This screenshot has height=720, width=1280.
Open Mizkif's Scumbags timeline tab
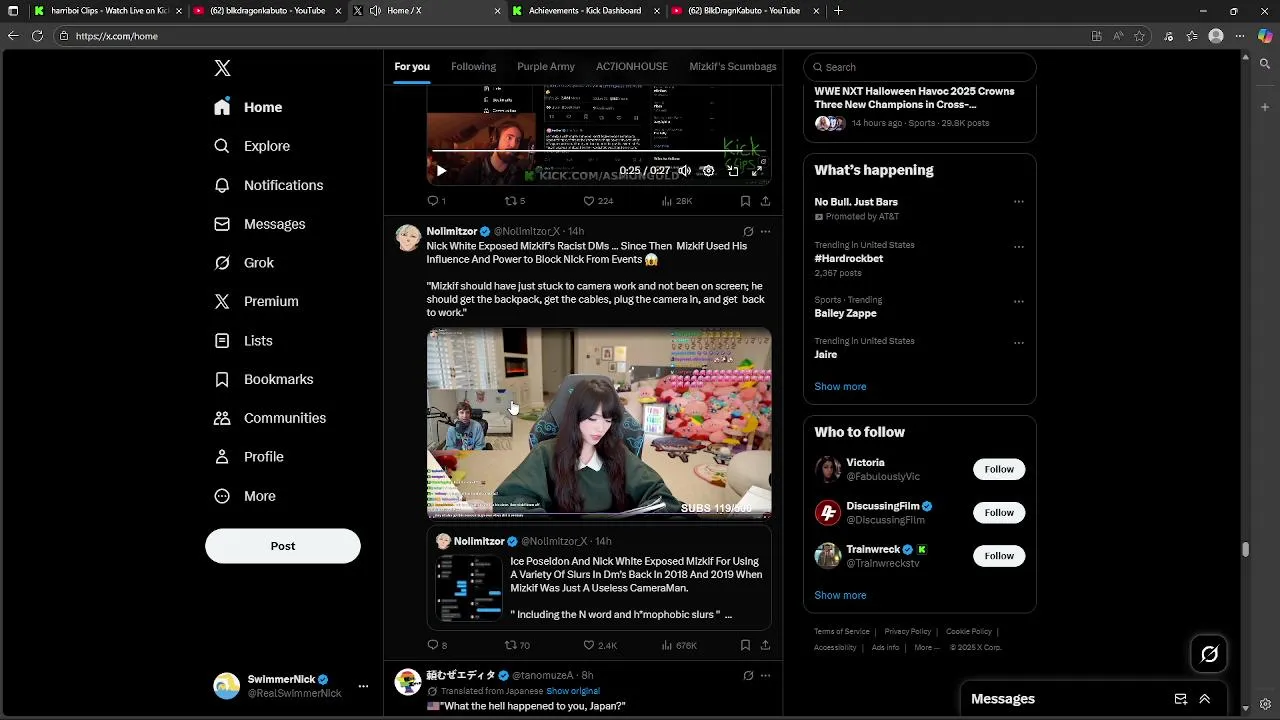pos(733,67)
